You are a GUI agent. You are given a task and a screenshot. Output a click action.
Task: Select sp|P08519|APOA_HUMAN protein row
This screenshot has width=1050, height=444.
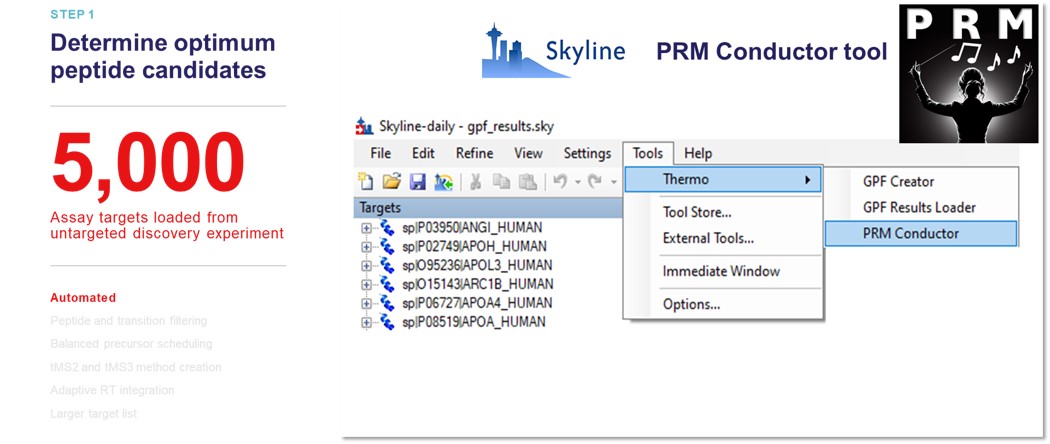(473, 322)
